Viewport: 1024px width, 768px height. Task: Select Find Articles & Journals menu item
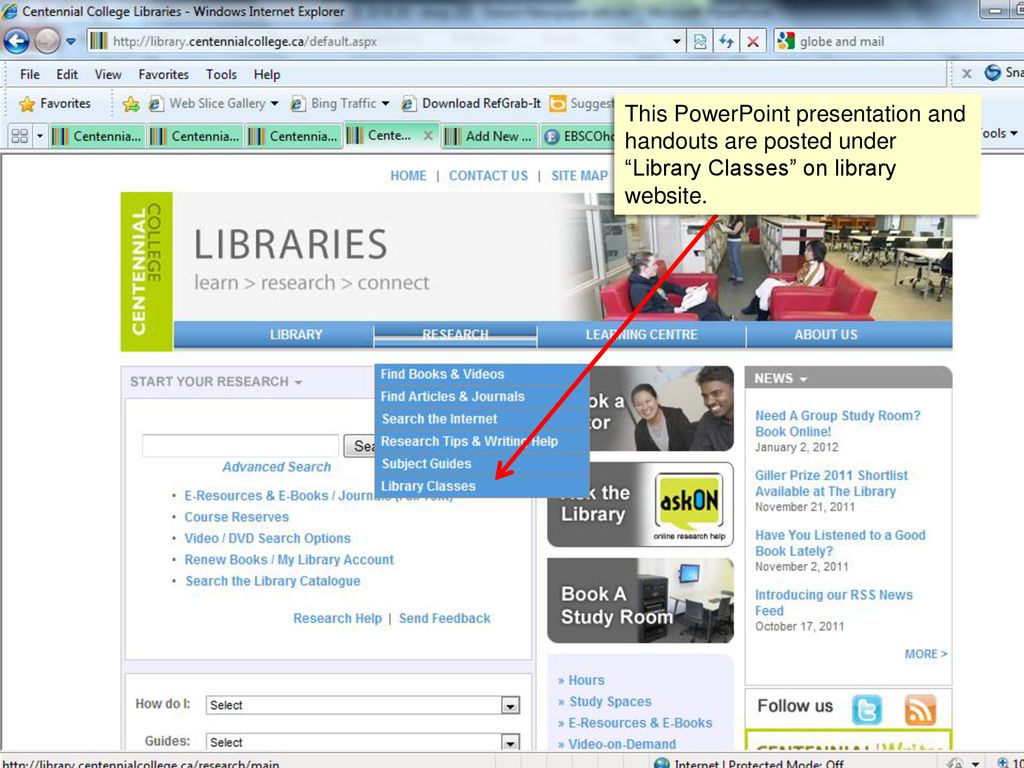482,396
